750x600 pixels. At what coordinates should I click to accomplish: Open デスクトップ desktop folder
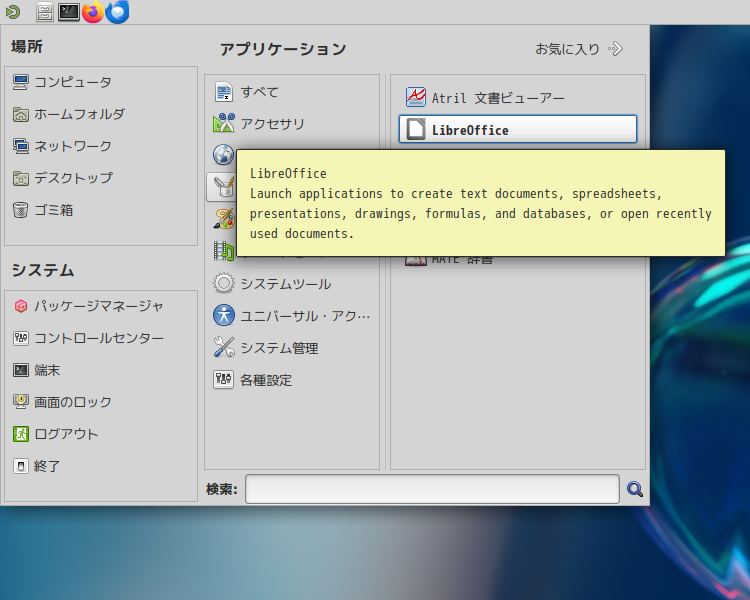(x=63, y=178)
